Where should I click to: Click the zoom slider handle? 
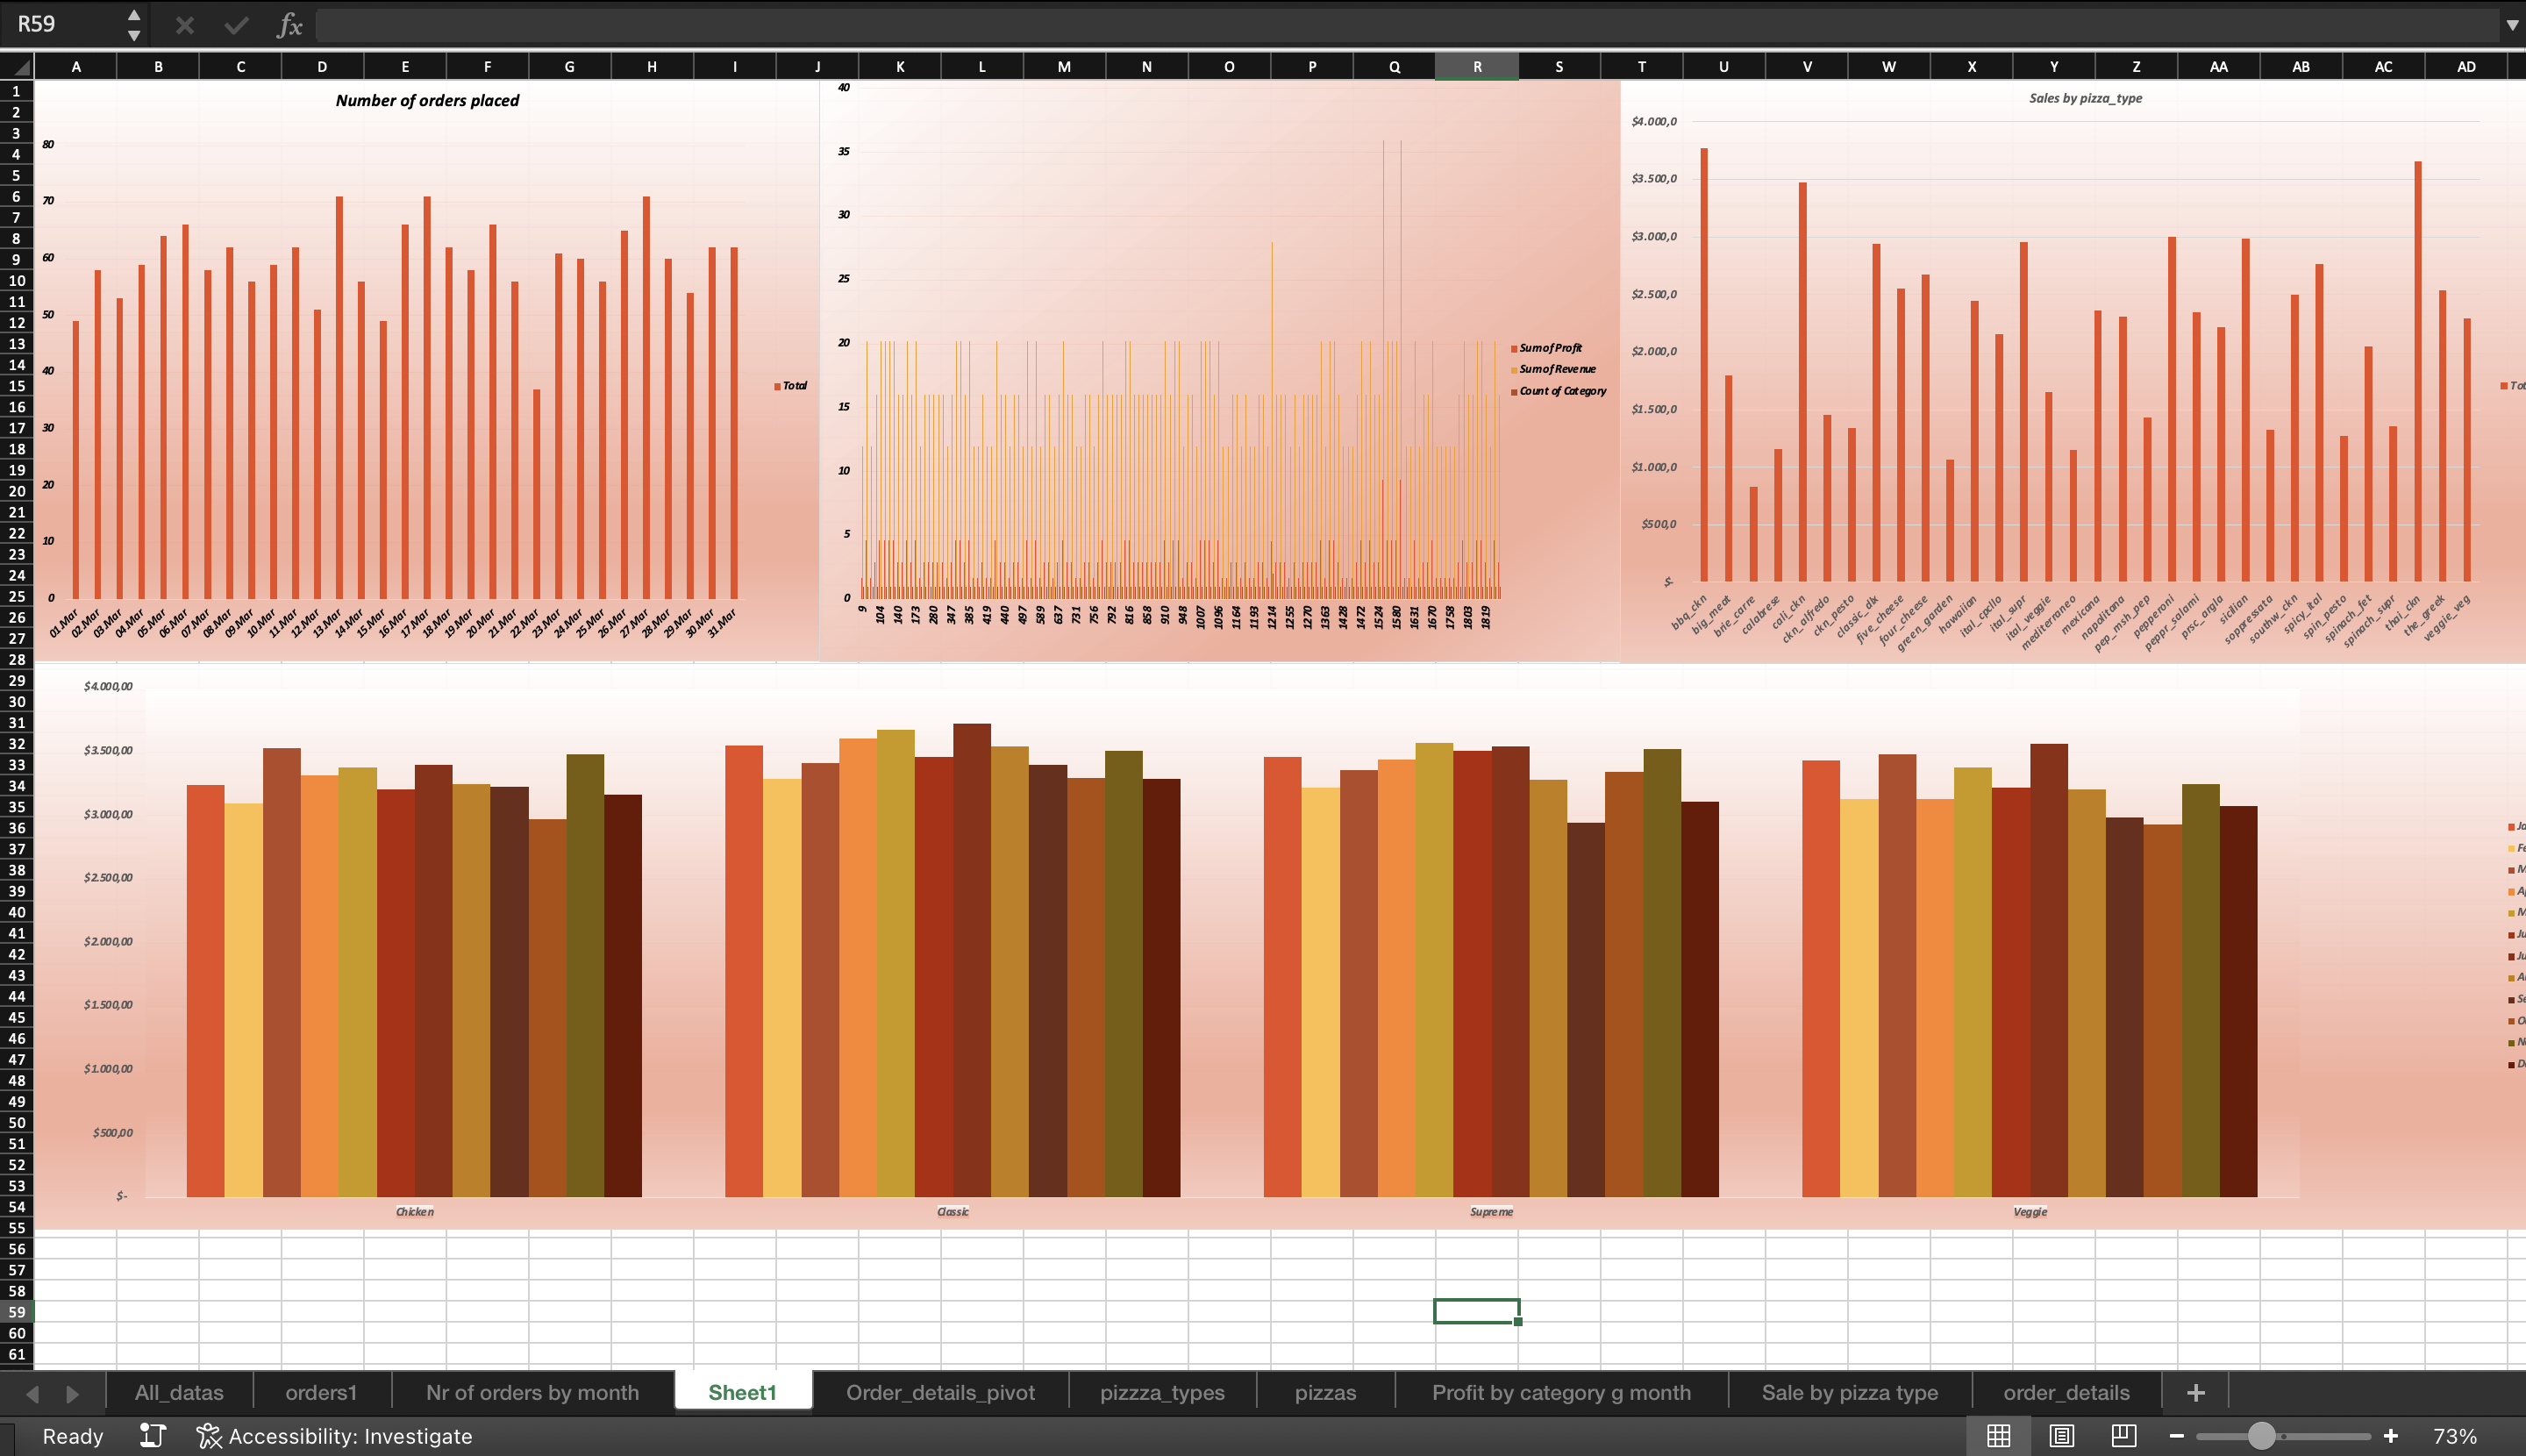point(2261,1436)
